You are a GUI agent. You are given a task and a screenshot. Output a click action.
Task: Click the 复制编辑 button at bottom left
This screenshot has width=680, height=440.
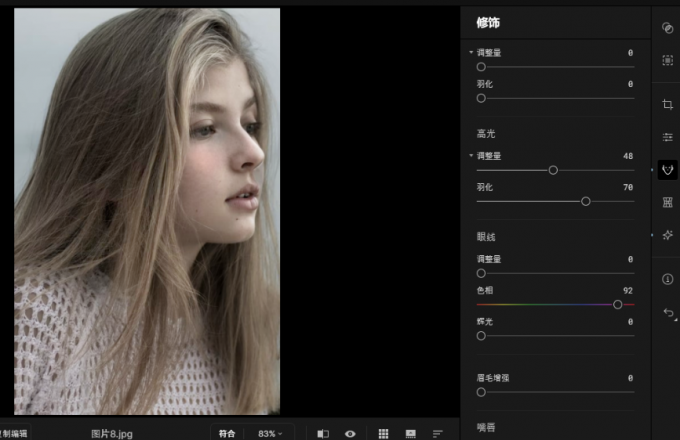click(x=14, y=433)
